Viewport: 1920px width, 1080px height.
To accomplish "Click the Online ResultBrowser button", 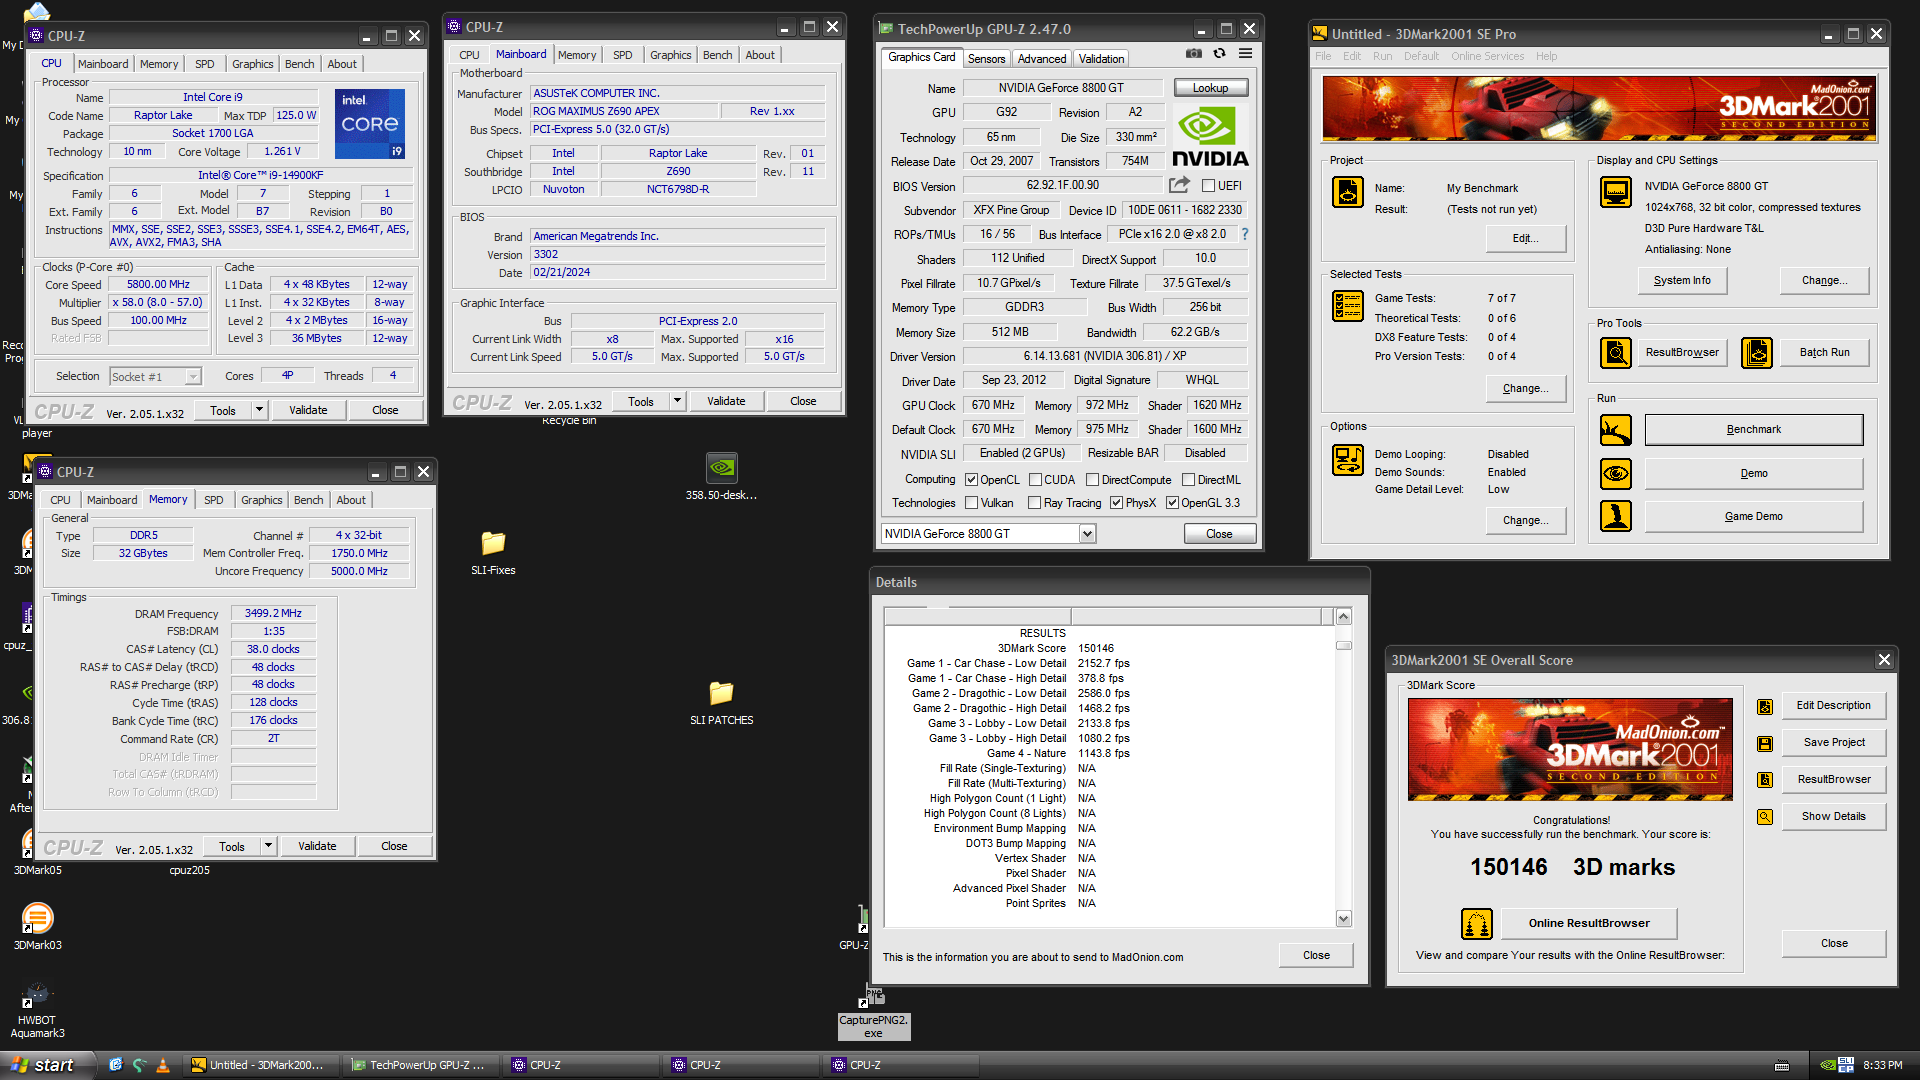I will (x=1588, y=924).
